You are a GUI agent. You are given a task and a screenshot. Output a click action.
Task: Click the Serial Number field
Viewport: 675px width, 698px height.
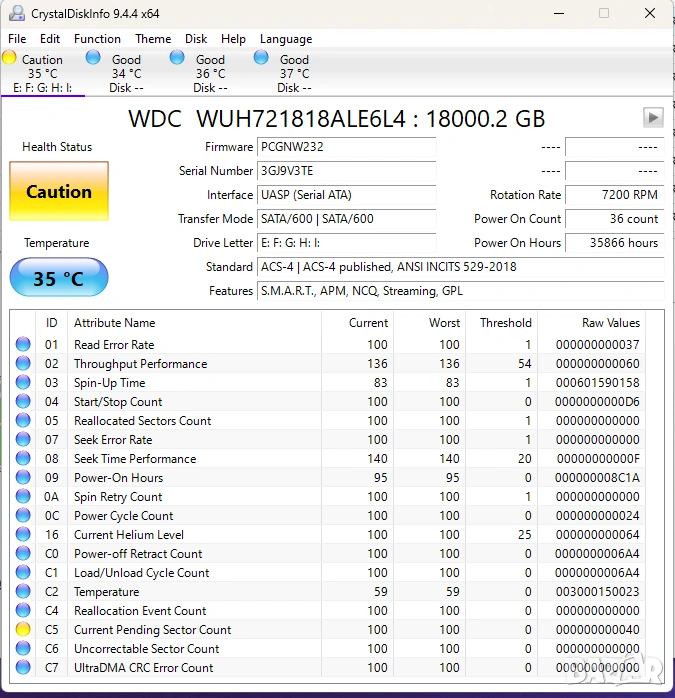coord(346,171)
